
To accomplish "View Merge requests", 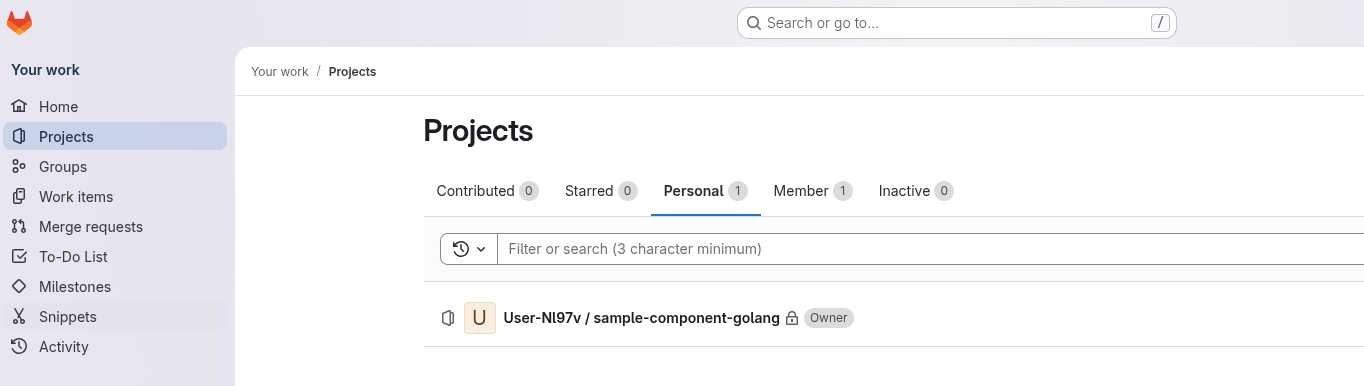I will pyautogui.click(x=115, y=226).
